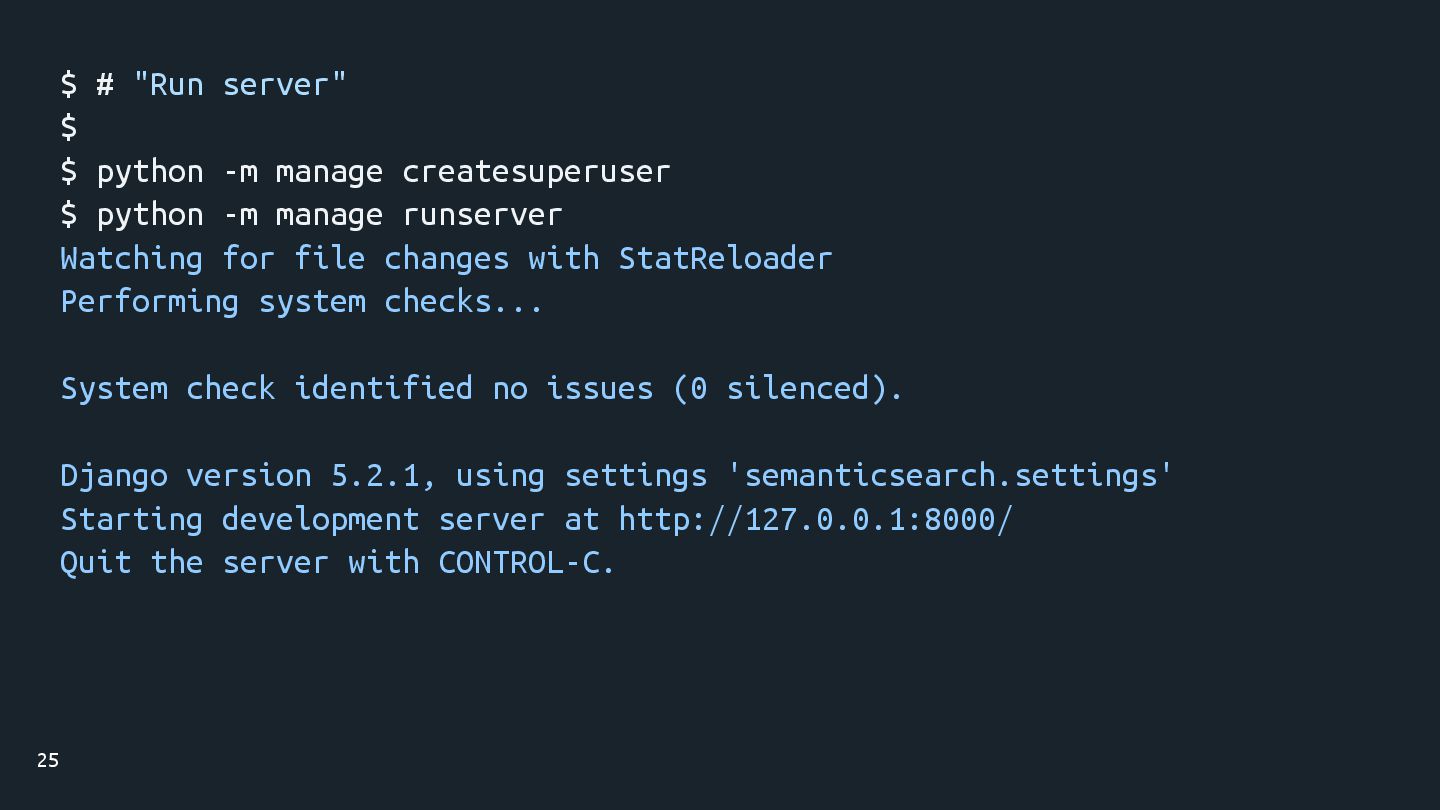Click the word manage in the runserver command
This screenshot has width=1440, height=810.
[329, 214]
